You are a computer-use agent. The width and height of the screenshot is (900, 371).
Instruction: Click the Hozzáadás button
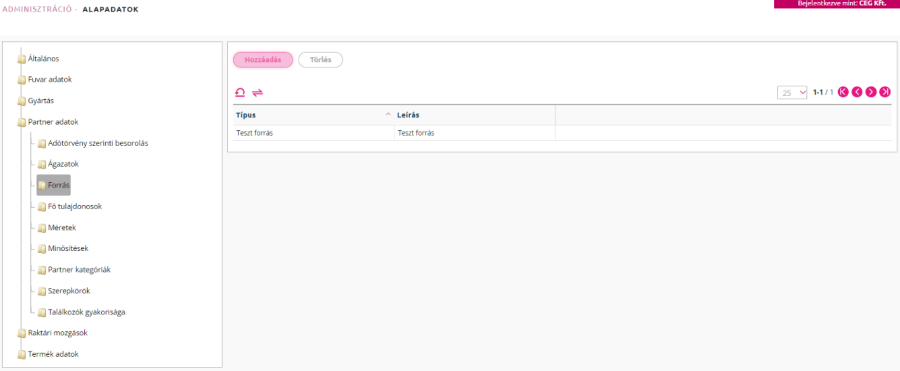[263, 60]
